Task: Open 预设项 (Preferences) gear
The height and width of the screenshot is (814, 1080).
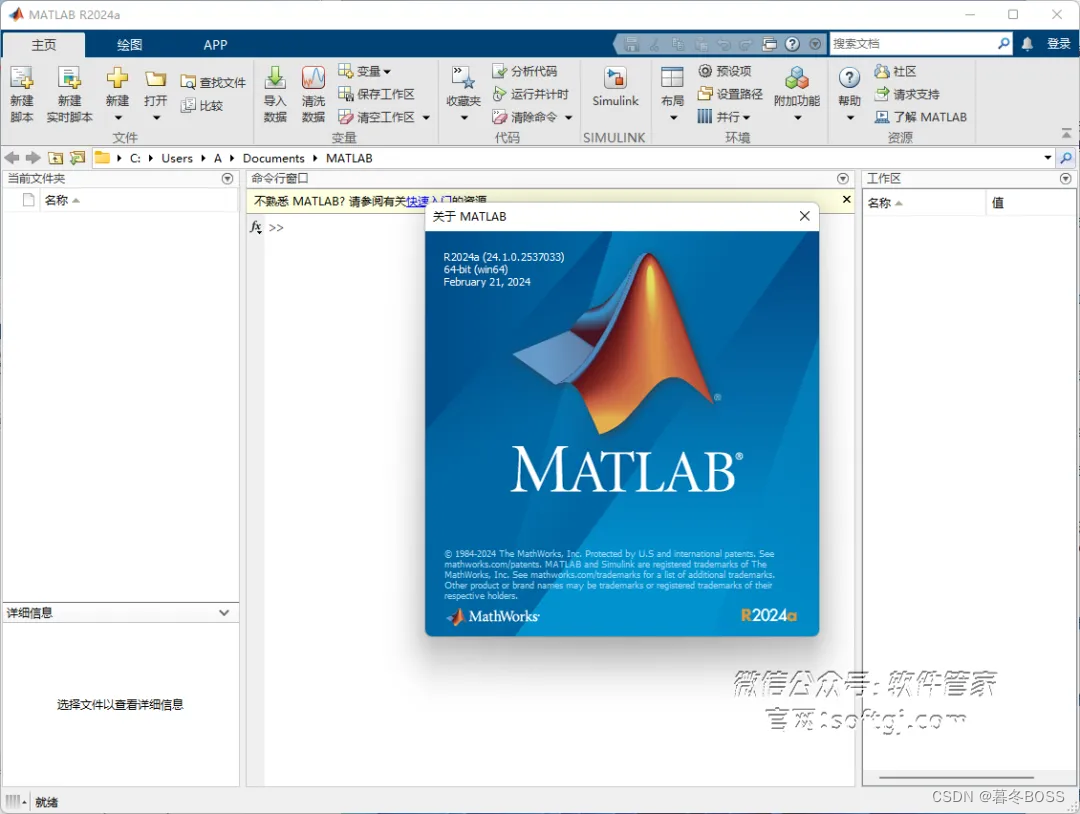Action: click(725, 71)
